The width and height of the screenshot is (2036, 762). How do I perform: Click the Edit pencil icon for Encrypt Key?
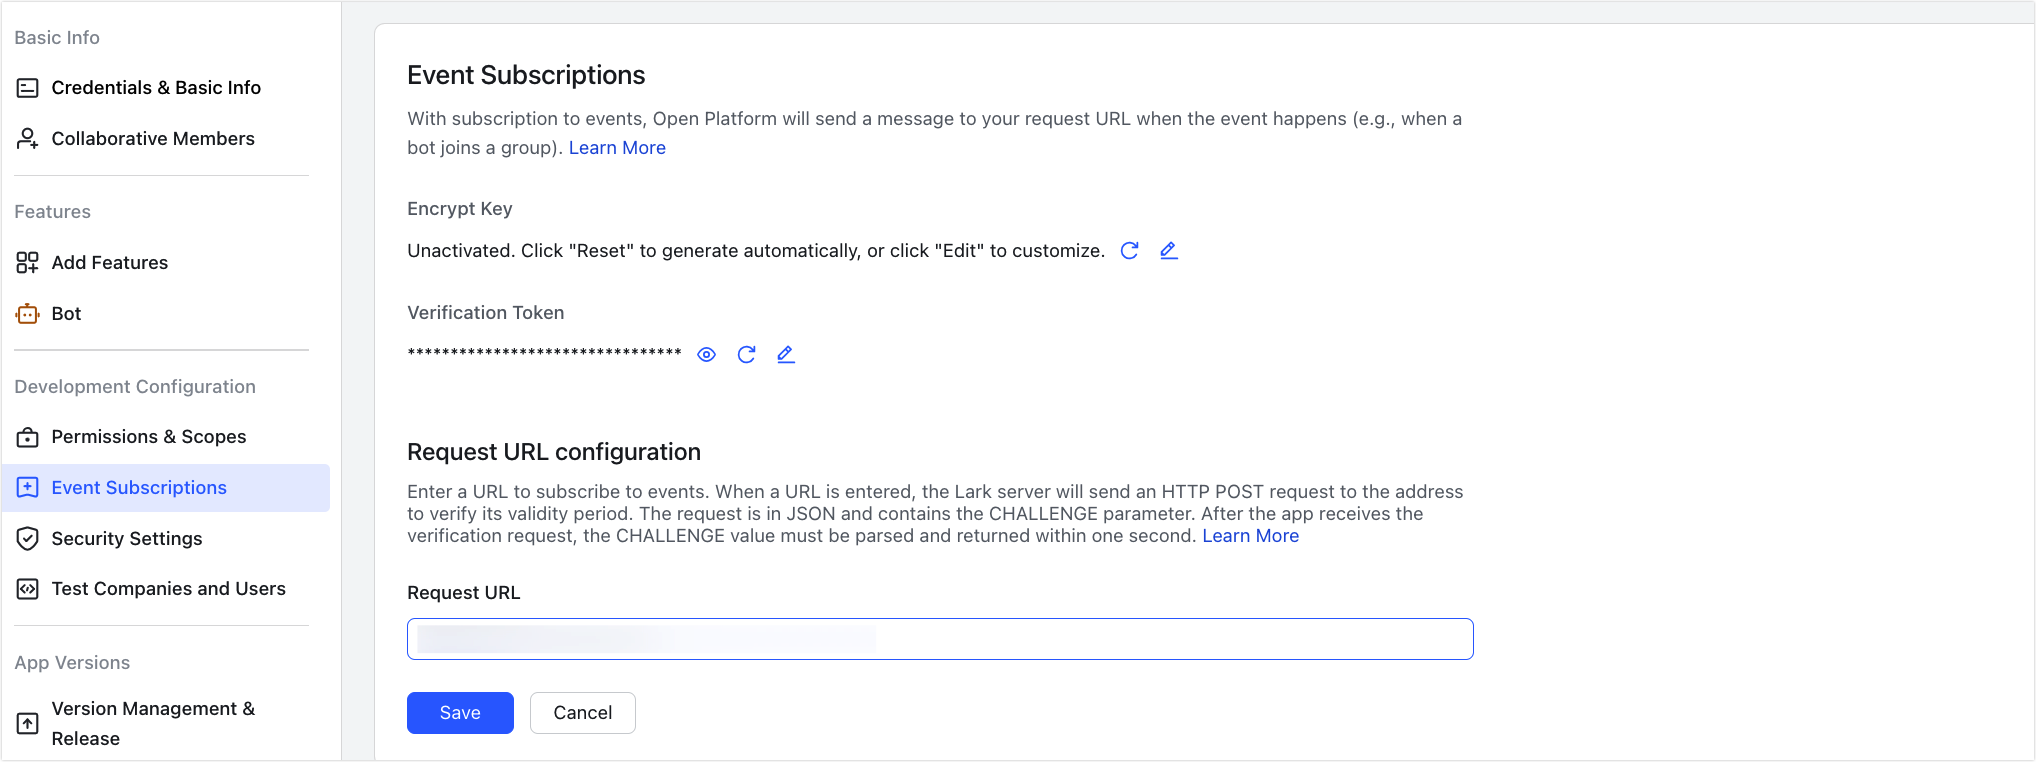1168,251
